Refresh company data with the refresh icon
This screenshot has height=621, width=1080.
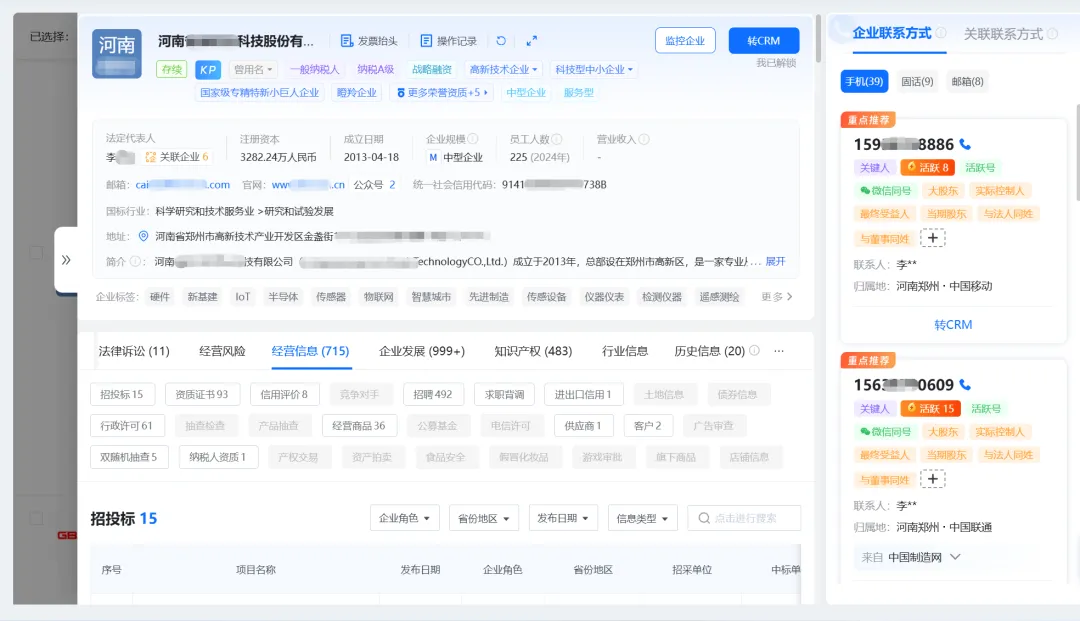(x=502, y=40)
